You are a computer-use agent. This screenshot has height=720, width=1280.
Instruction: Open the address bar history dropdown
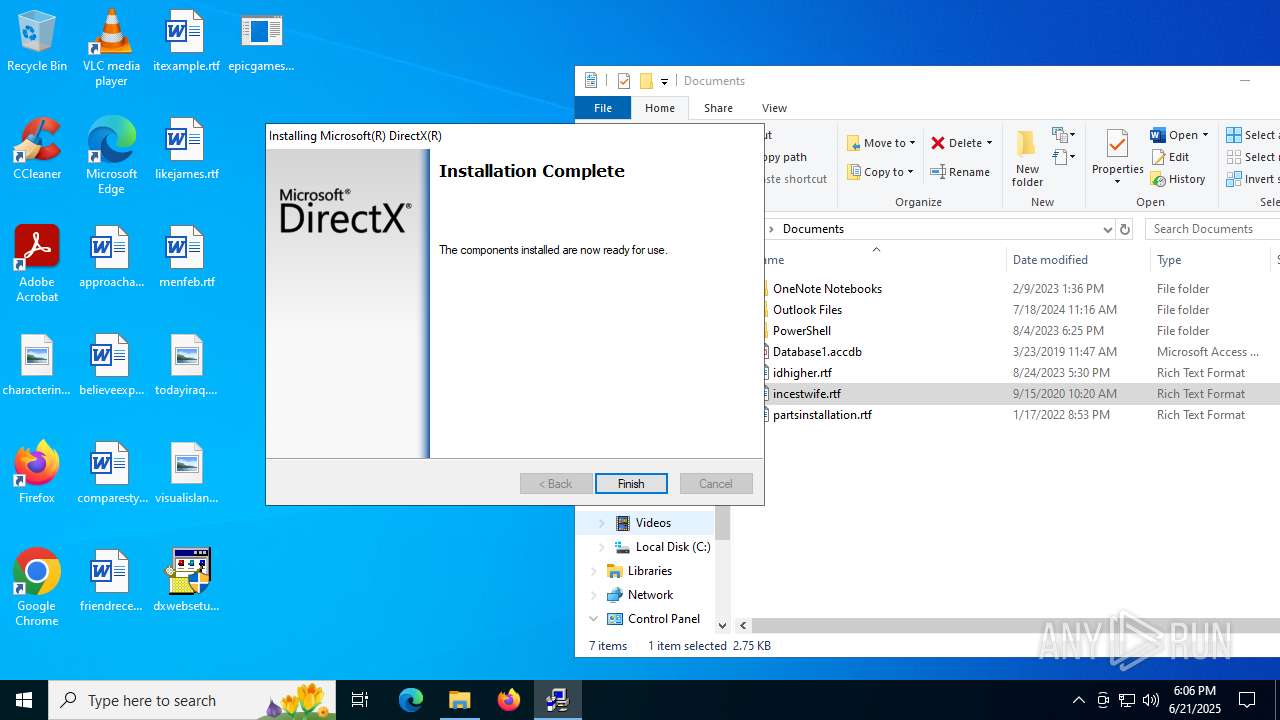[1107, 229]
